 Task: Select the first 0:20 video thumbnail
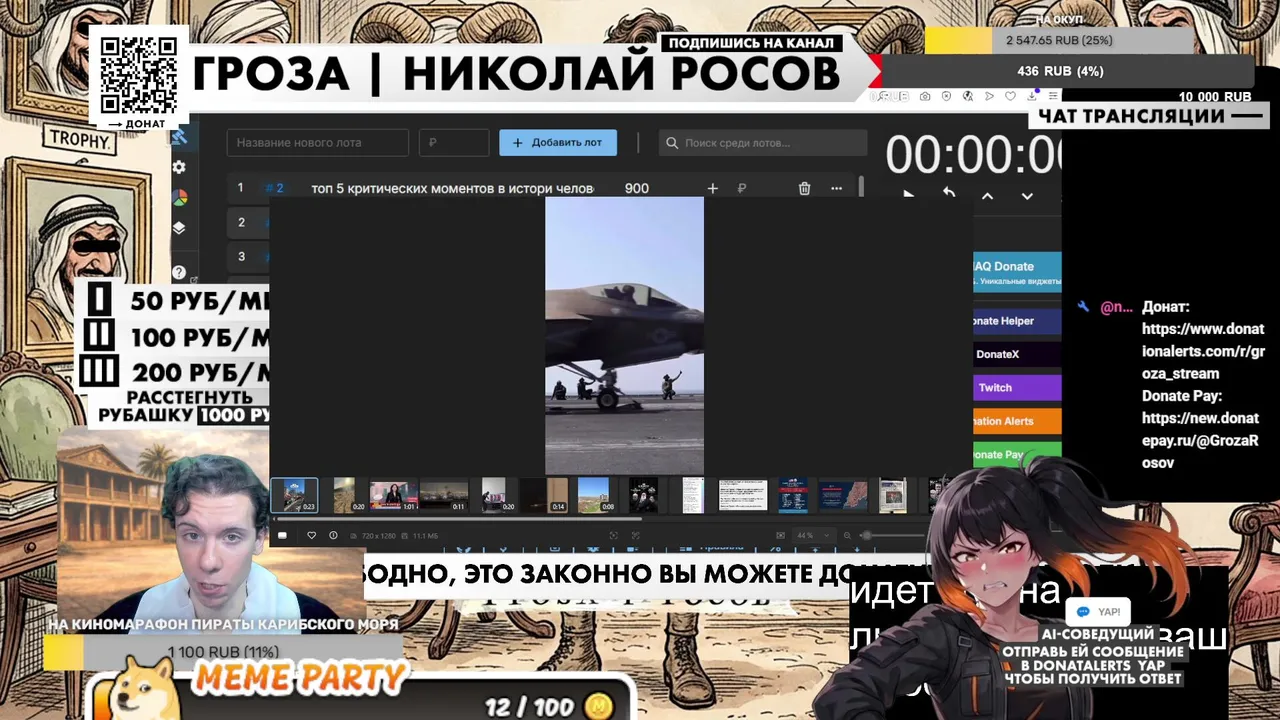[x=344, y=495]
